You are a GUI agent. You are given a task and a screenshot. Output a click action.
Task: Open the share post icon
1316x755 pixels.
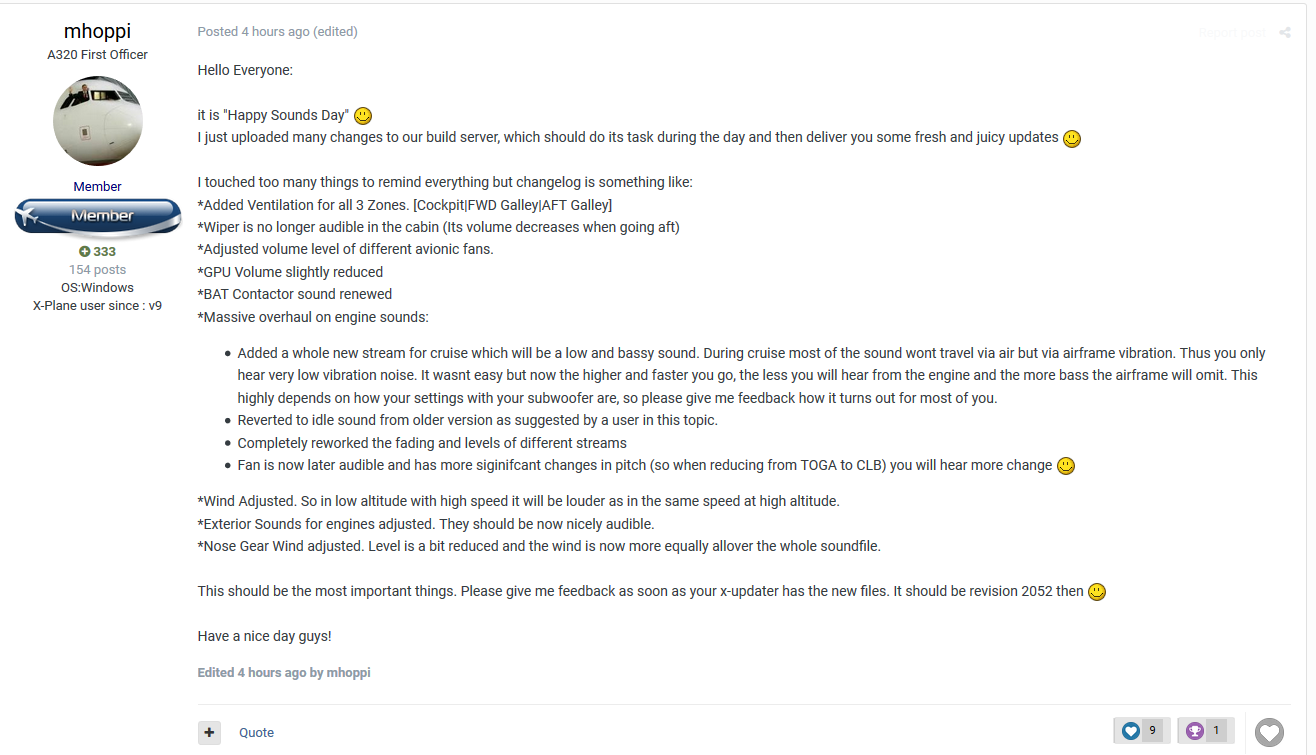(1285, 33)
